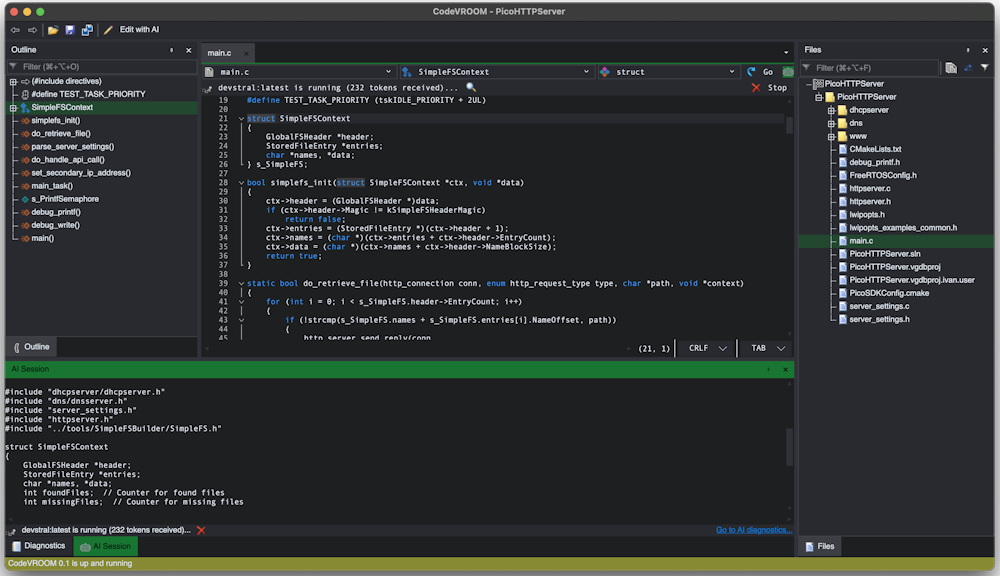Click the navigate back arrow icon

click(x=15, y=30)
